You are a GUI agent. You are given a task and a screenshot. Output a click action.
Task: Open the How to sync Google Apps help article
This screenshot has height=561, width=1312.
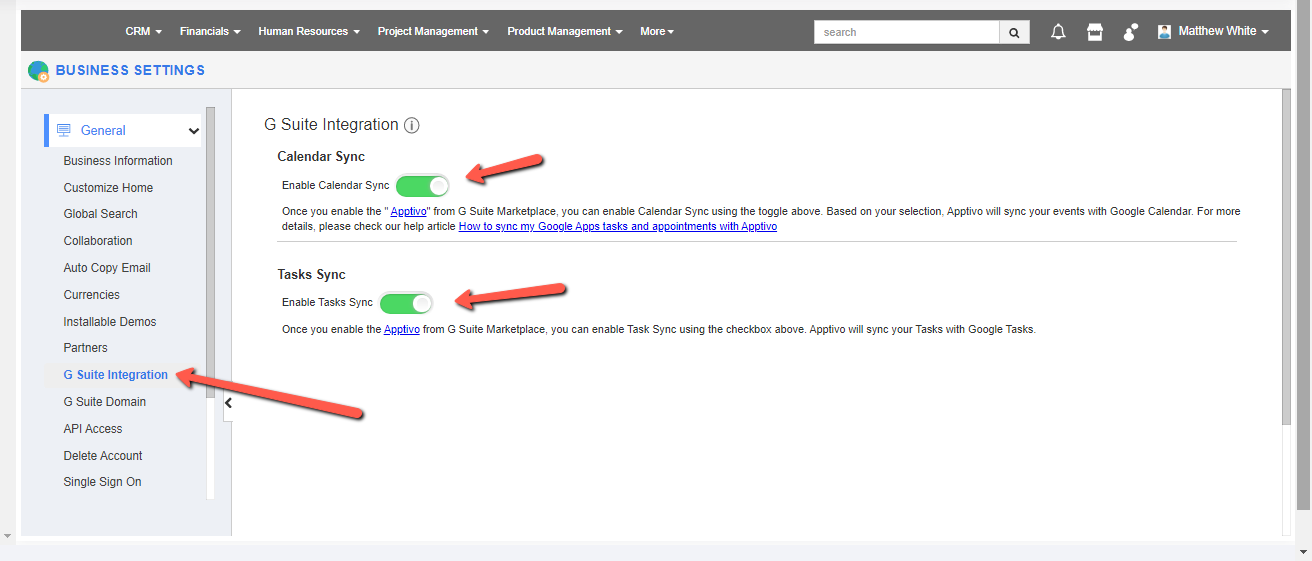[617, 227]
